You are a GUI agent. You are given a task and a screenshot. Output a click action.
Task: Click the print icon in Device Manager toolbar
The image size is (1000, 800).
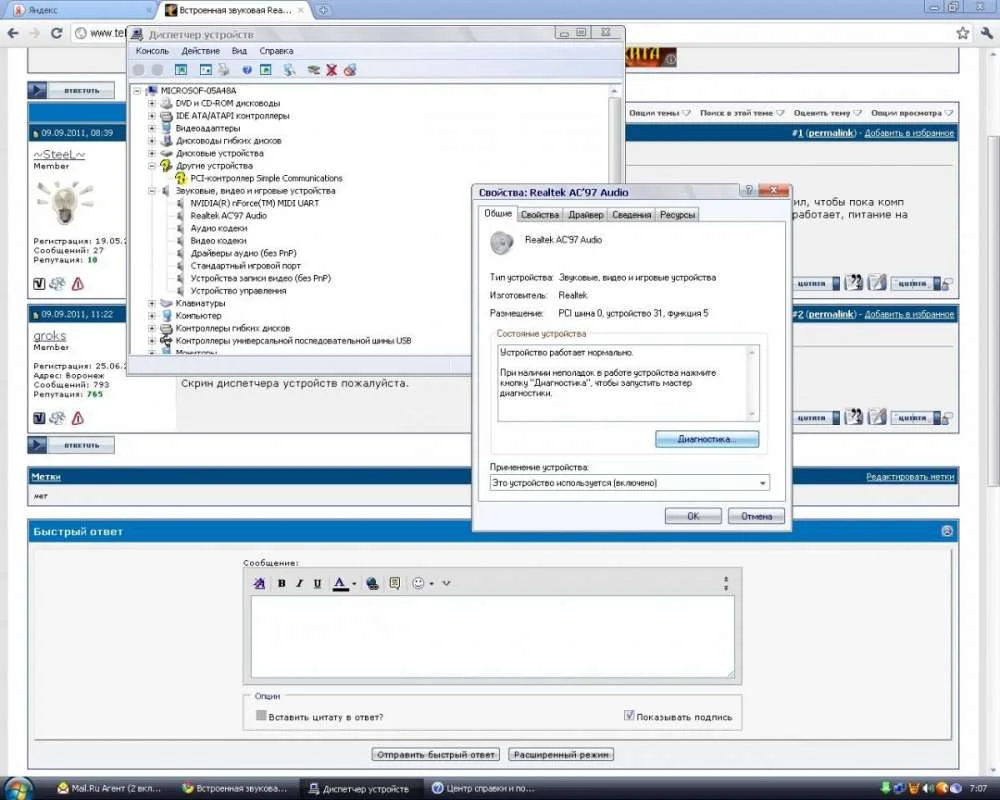coord(223,70)
